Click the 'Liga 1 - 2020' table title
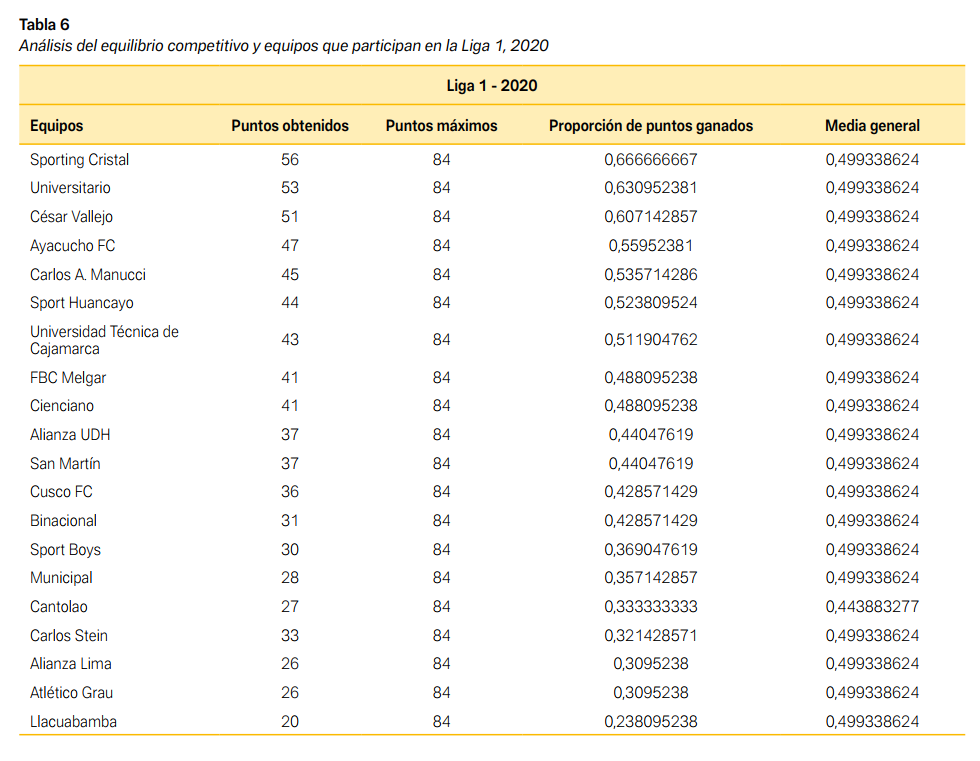The image size is (980, 761). pyautogui.click(x=491, y=86)
